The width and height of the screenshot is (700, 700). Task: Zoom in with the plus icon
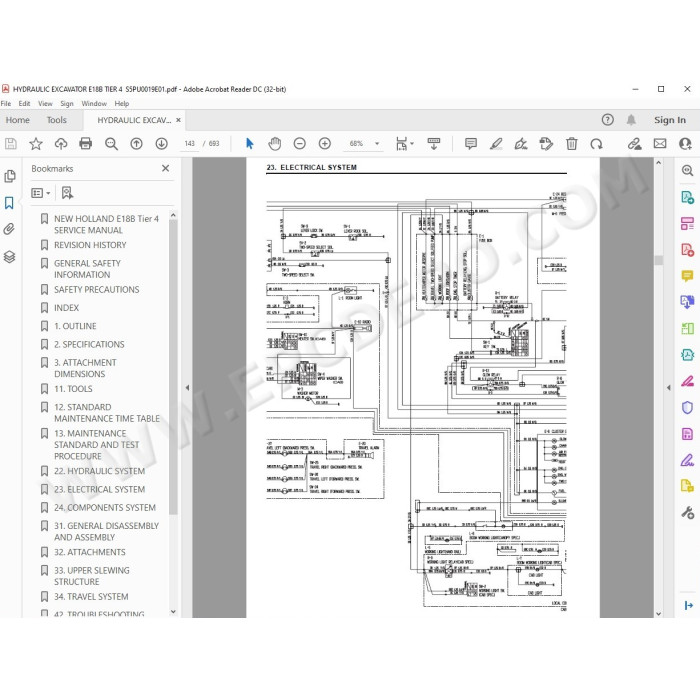(325, 144)
